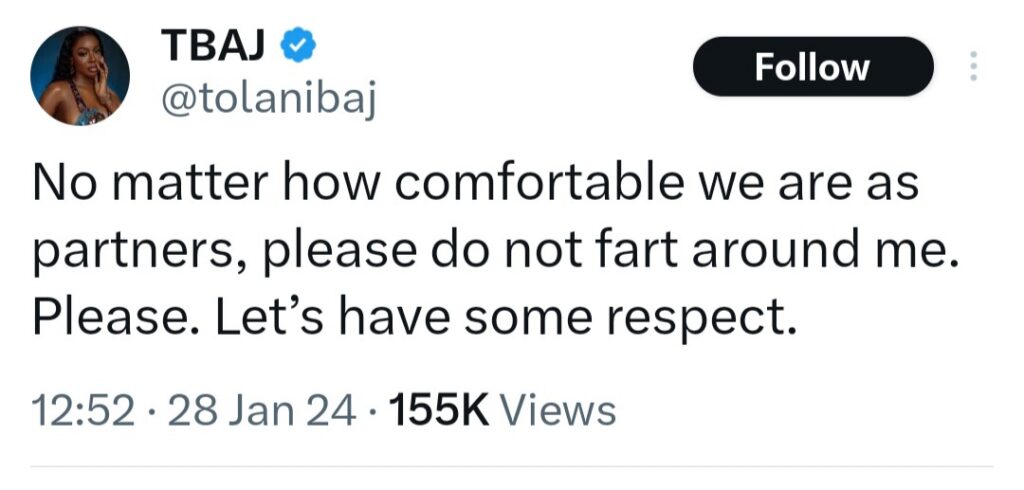Click the word Views after 155K

click(556, 409)
